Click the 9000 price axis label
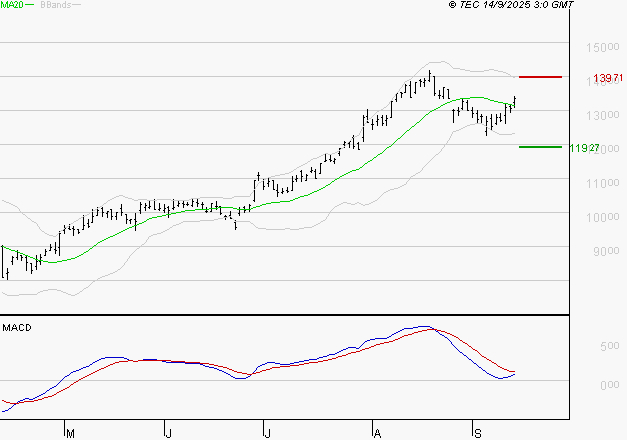Image resolution: width=627 pixels, height=440 pixels. 606,251
